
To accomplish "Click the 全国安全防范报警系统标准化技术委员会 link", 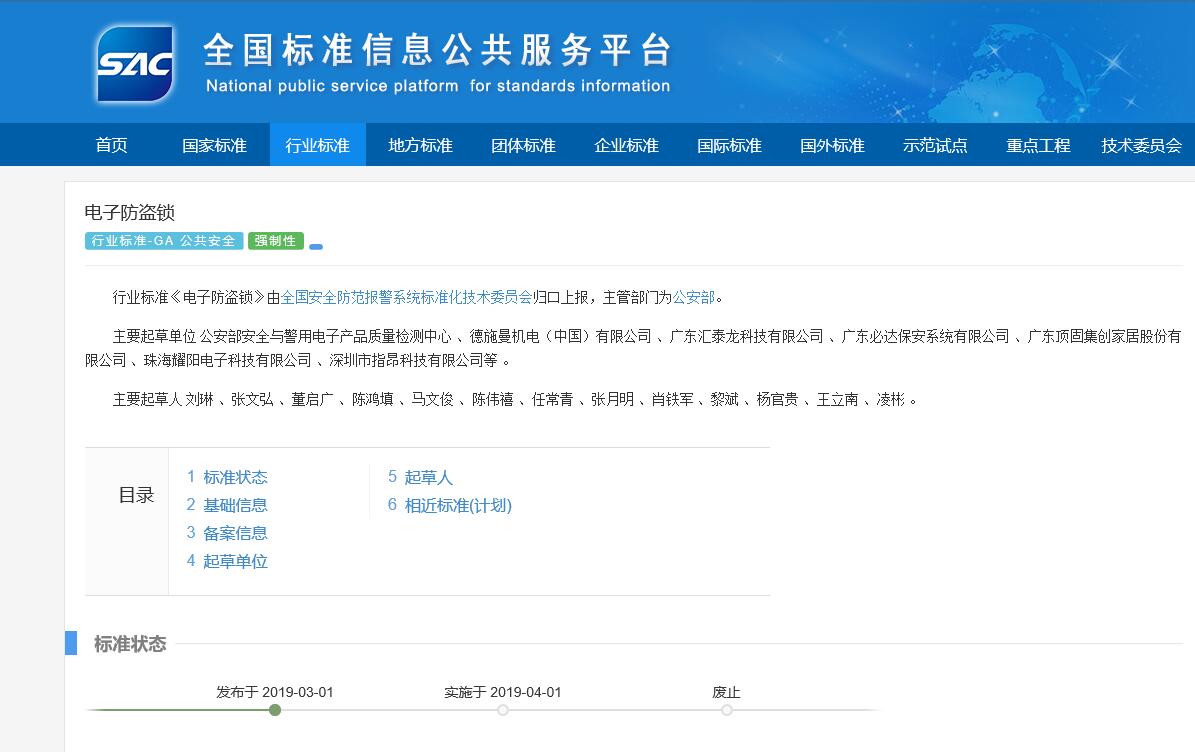I will click(406, 297).
